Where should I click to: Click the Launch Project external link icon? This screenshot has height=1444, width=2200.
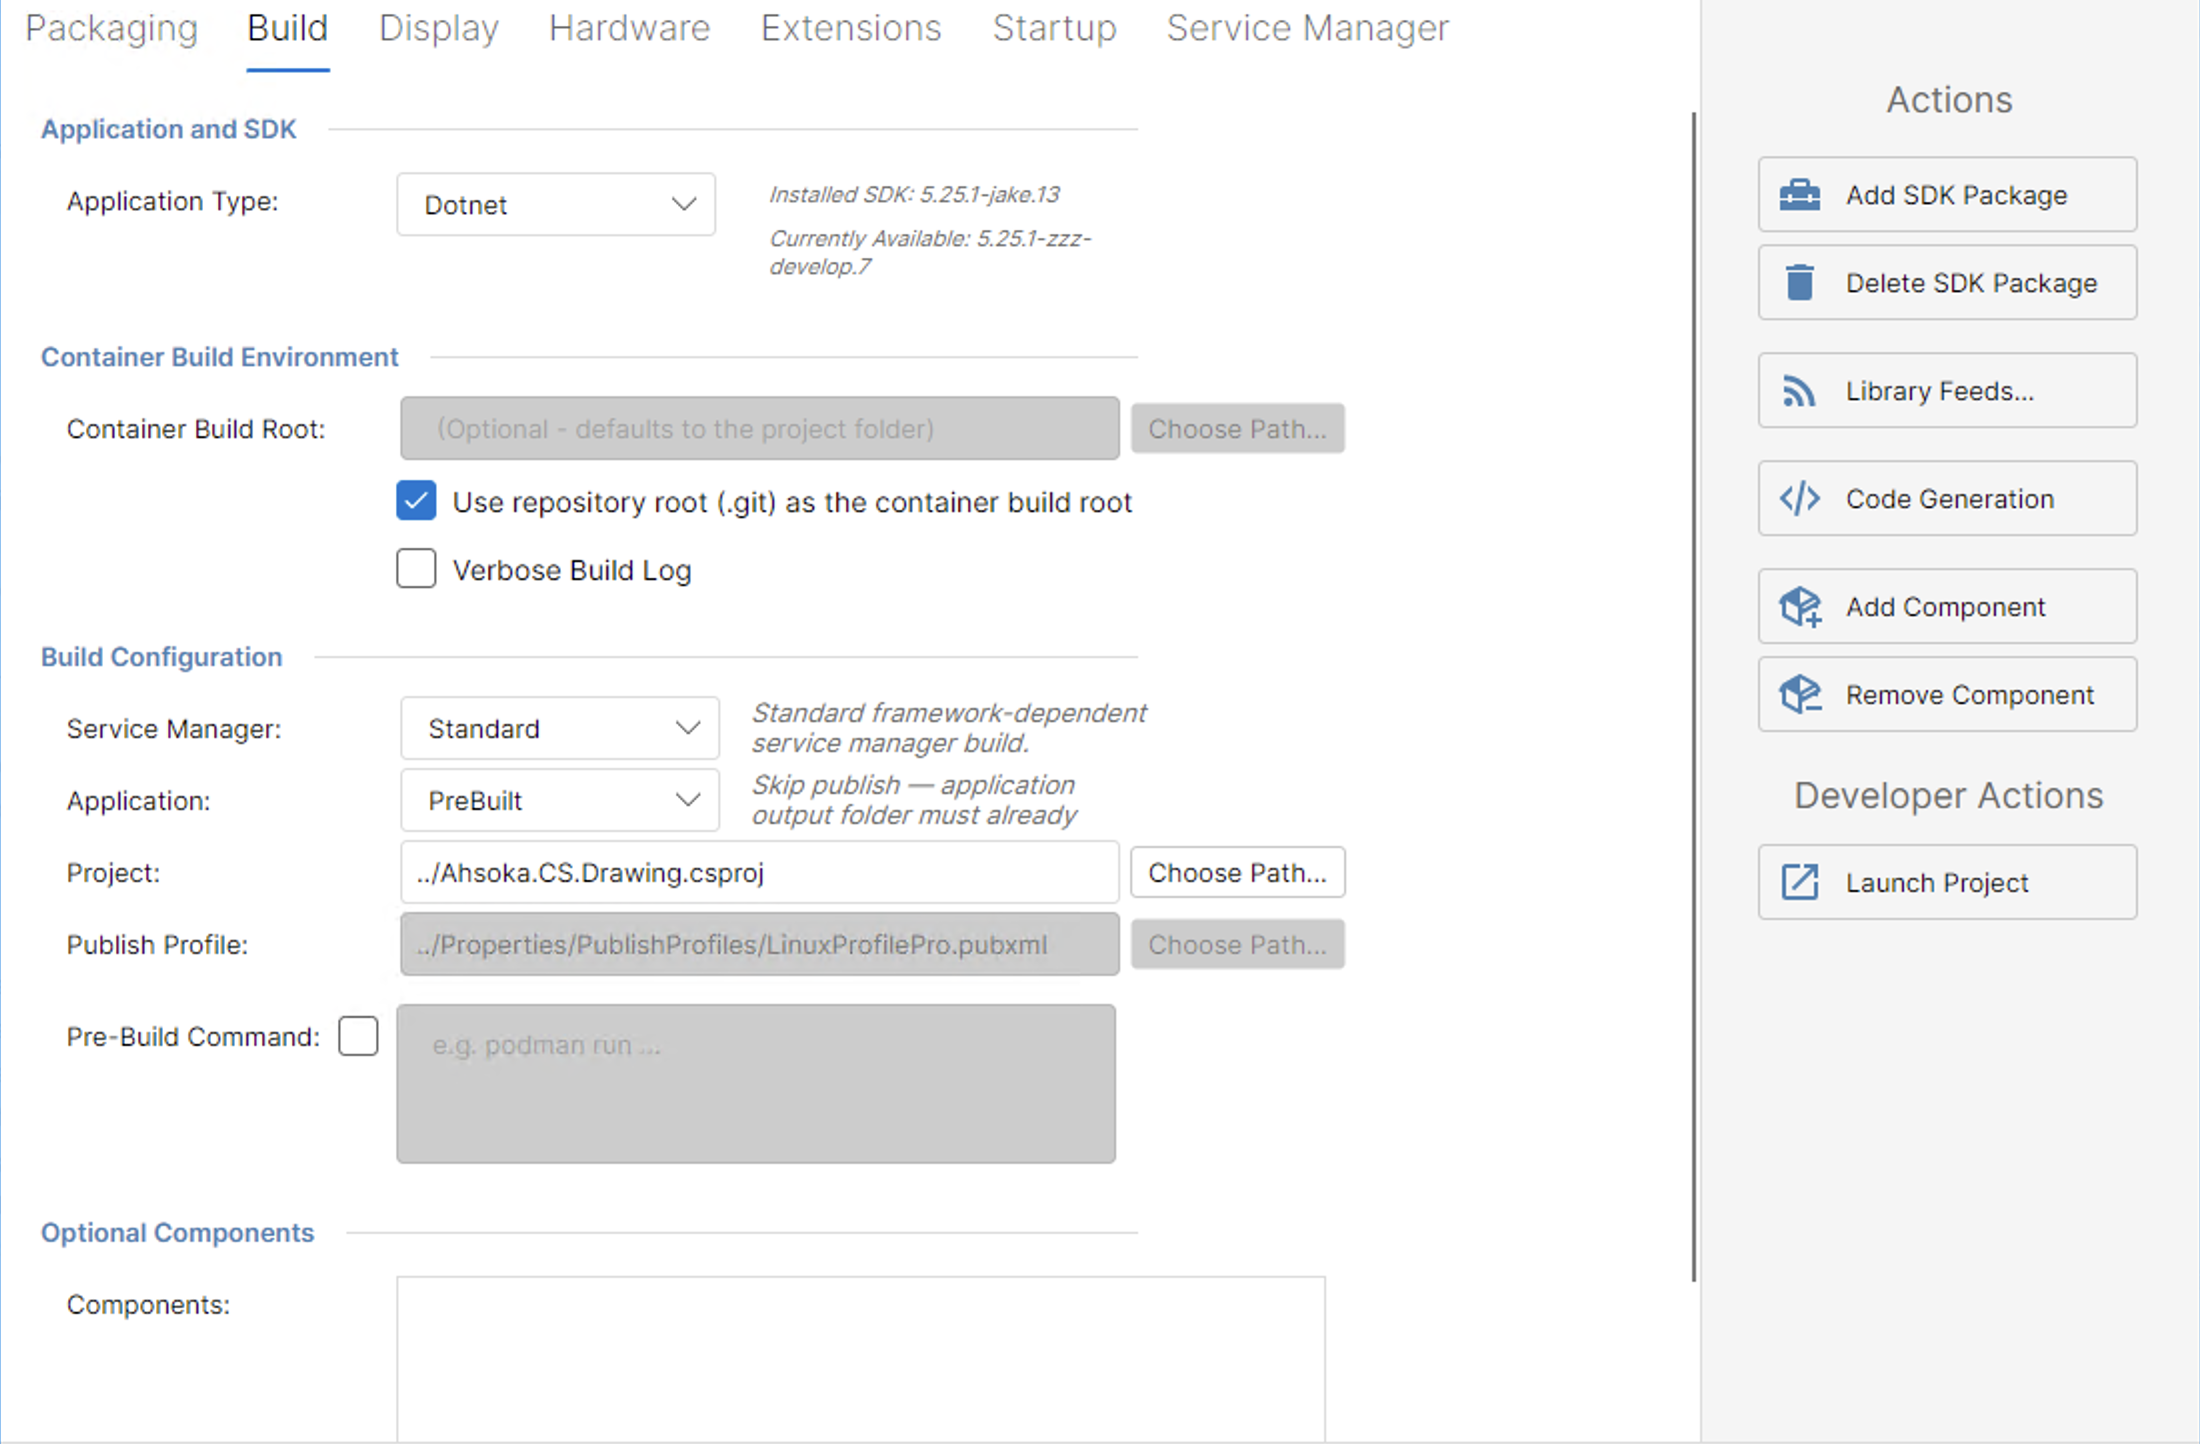(1799, 883)
